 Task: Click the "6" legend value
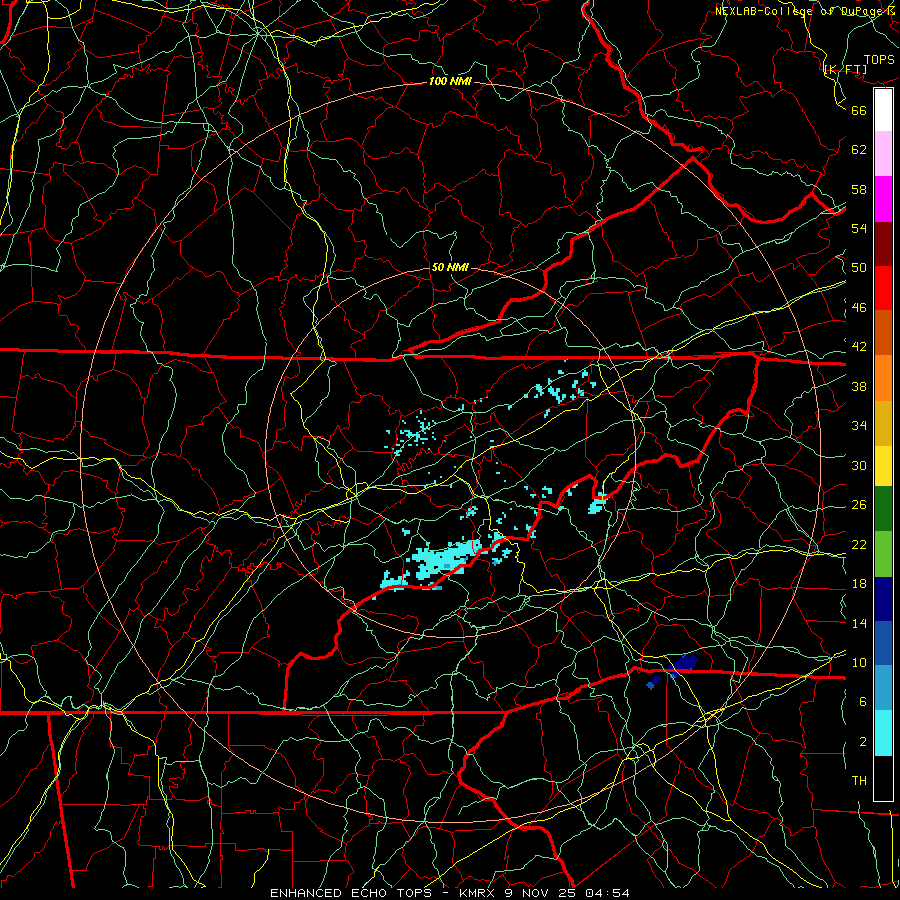click(x=863, y=702)
